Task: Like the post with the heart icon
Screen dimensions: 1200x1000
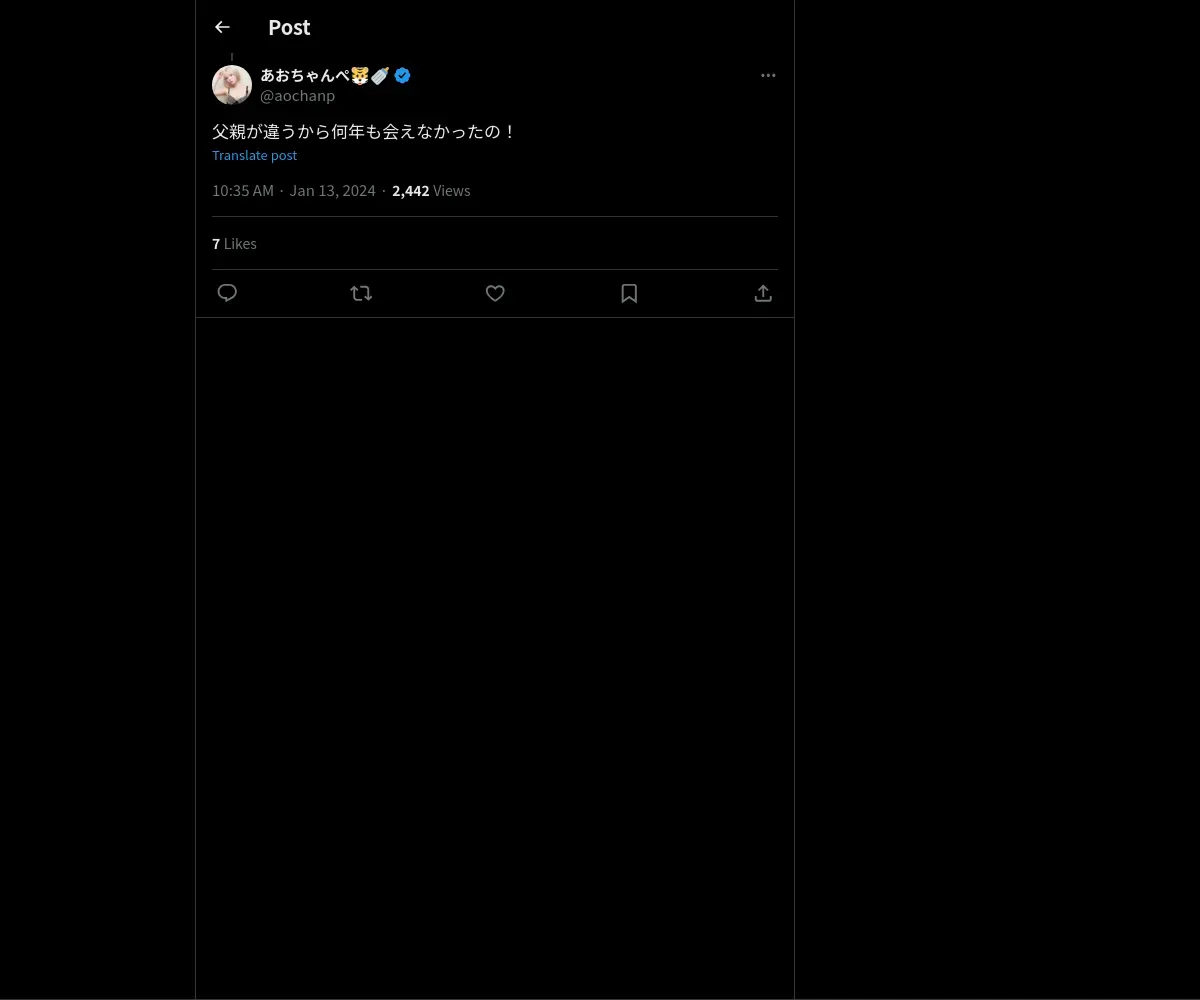Action: click(495, 293)
